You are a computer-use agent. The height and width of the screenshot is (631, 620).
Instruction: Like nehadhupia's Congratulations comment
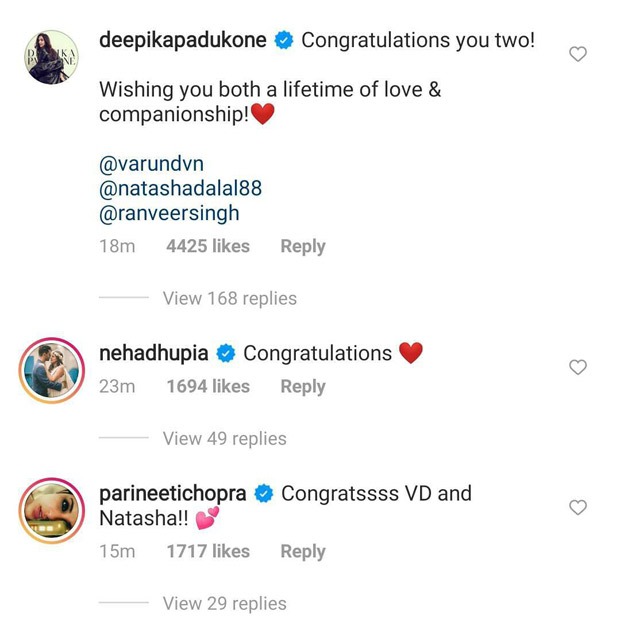tap(577, 368)
